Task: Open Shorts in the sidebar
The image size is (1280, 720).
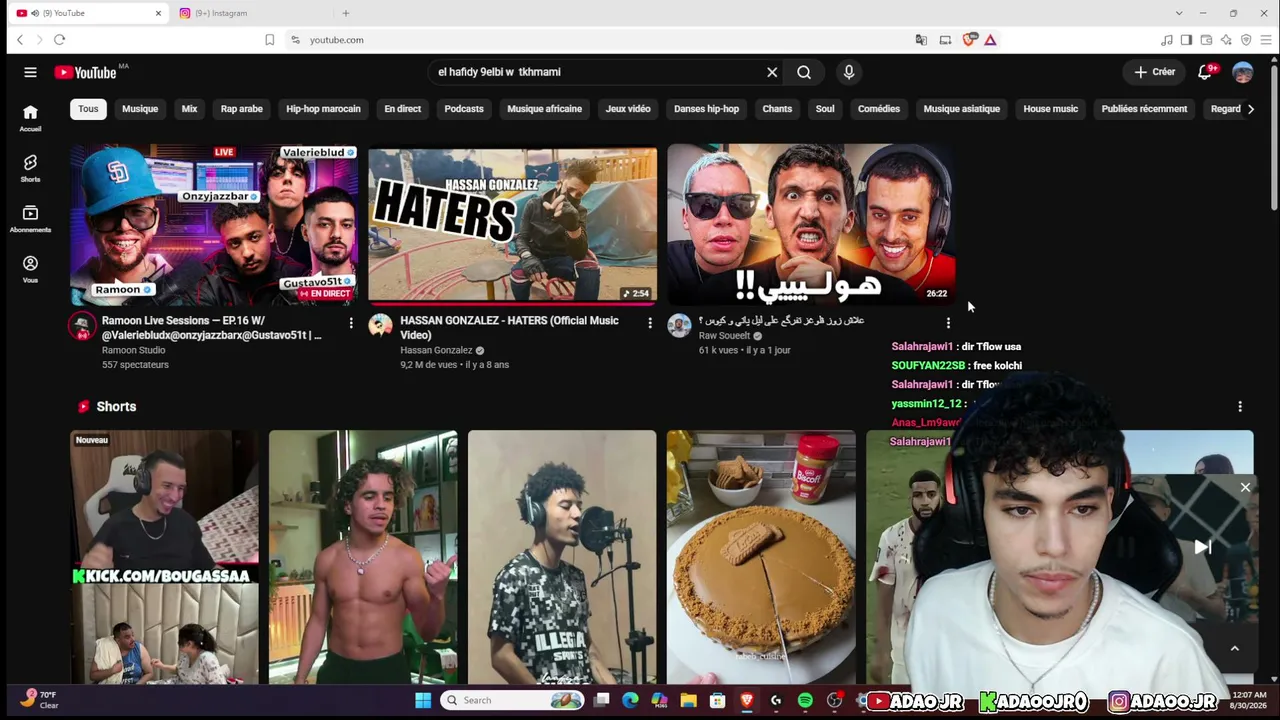Action: pos(30,168)
